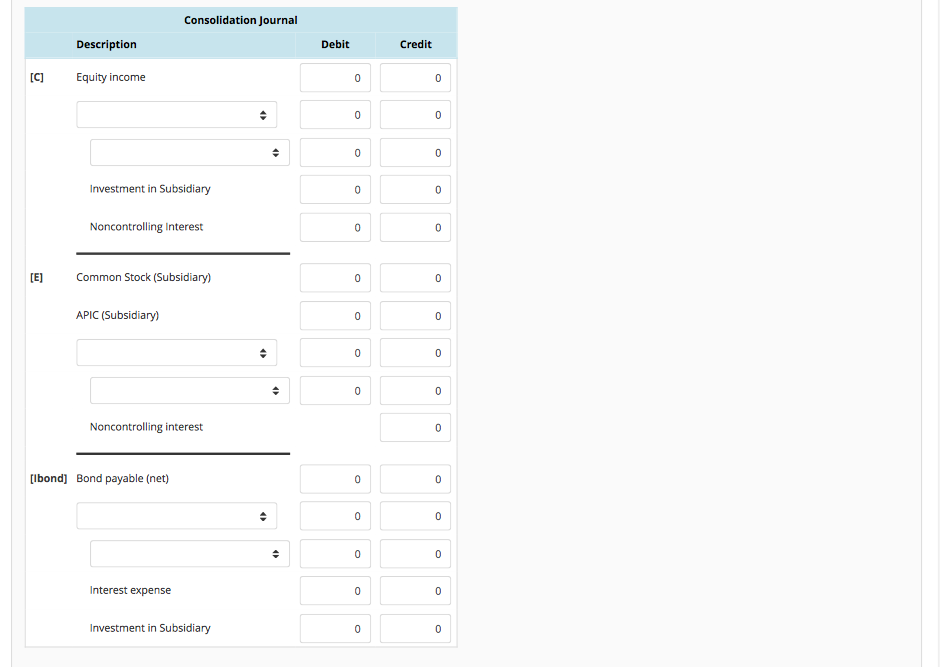The image size is (940, 667).
Task: Expand the indented dropdown in section [E]
Action: coord(189,390)
